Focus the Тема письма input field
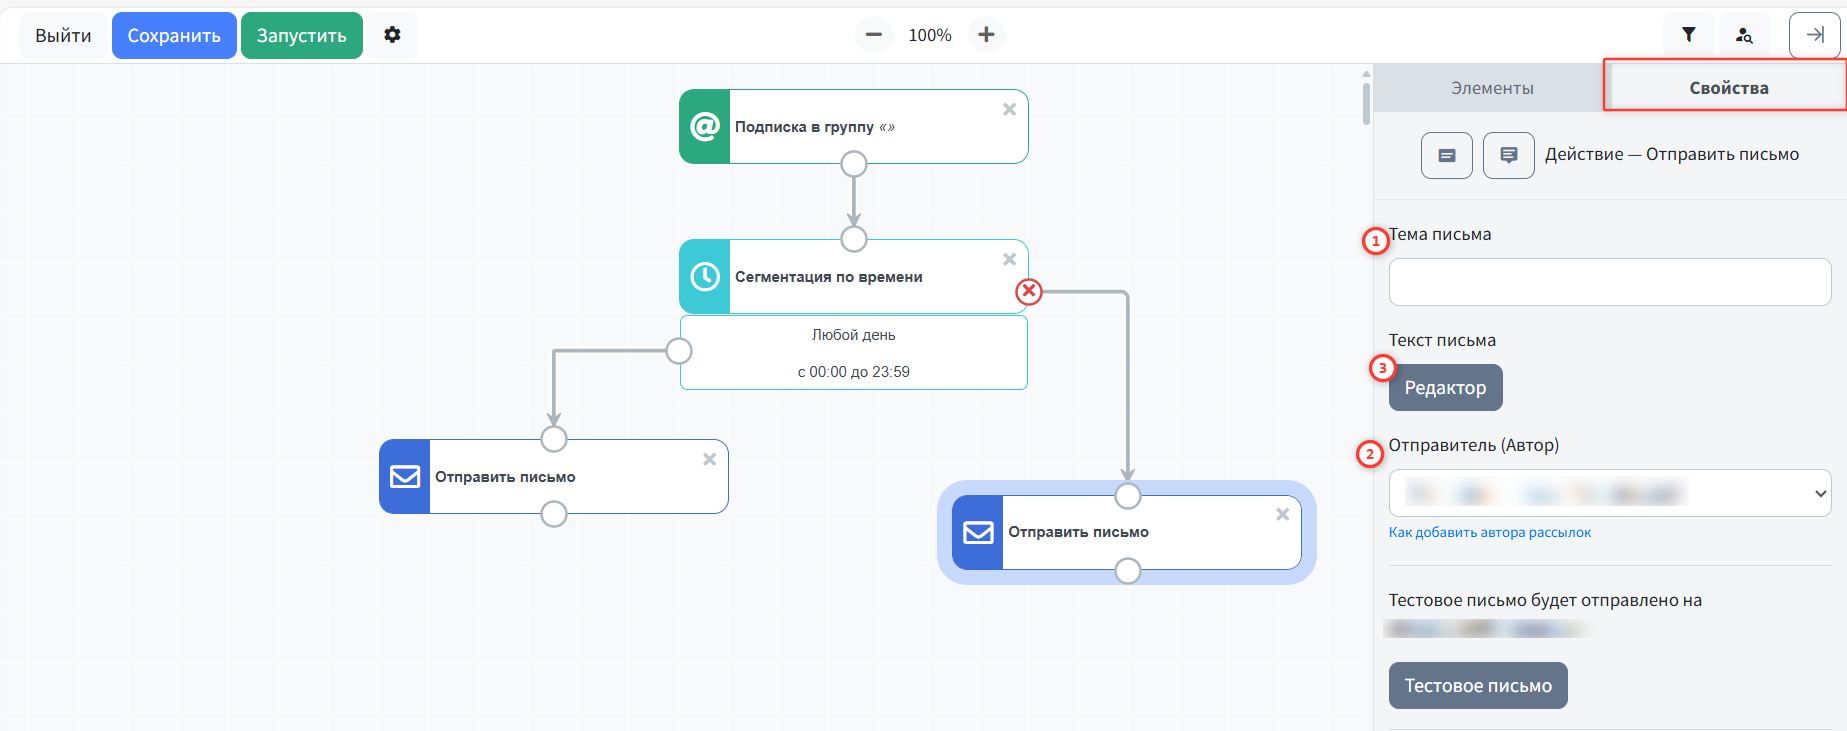The image size is (1847, 731). pyautogui.click(x=1609, y=282)
